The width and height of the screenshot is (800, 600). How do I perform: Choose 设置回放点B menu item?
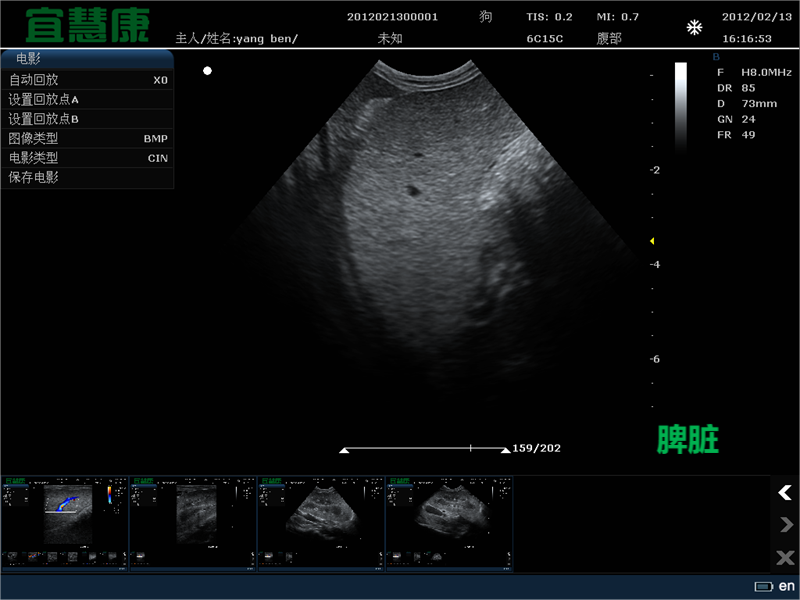87,119
